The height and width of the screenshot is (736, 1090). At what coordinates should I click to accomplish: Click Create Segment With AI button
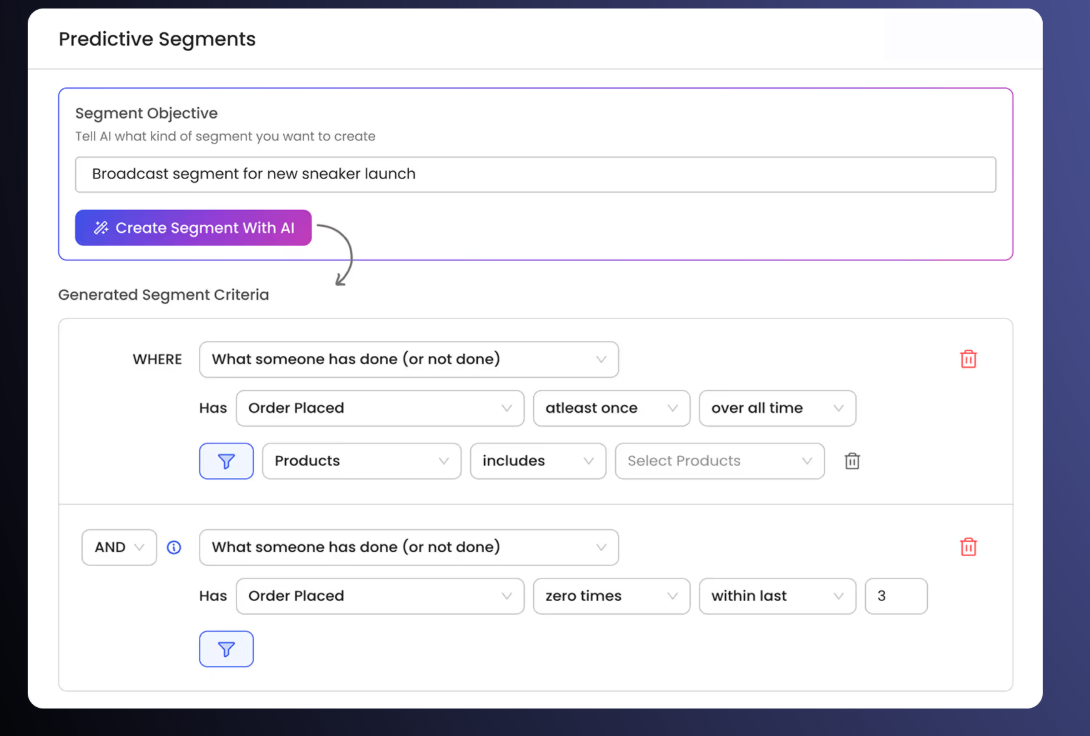pos(193,228)
